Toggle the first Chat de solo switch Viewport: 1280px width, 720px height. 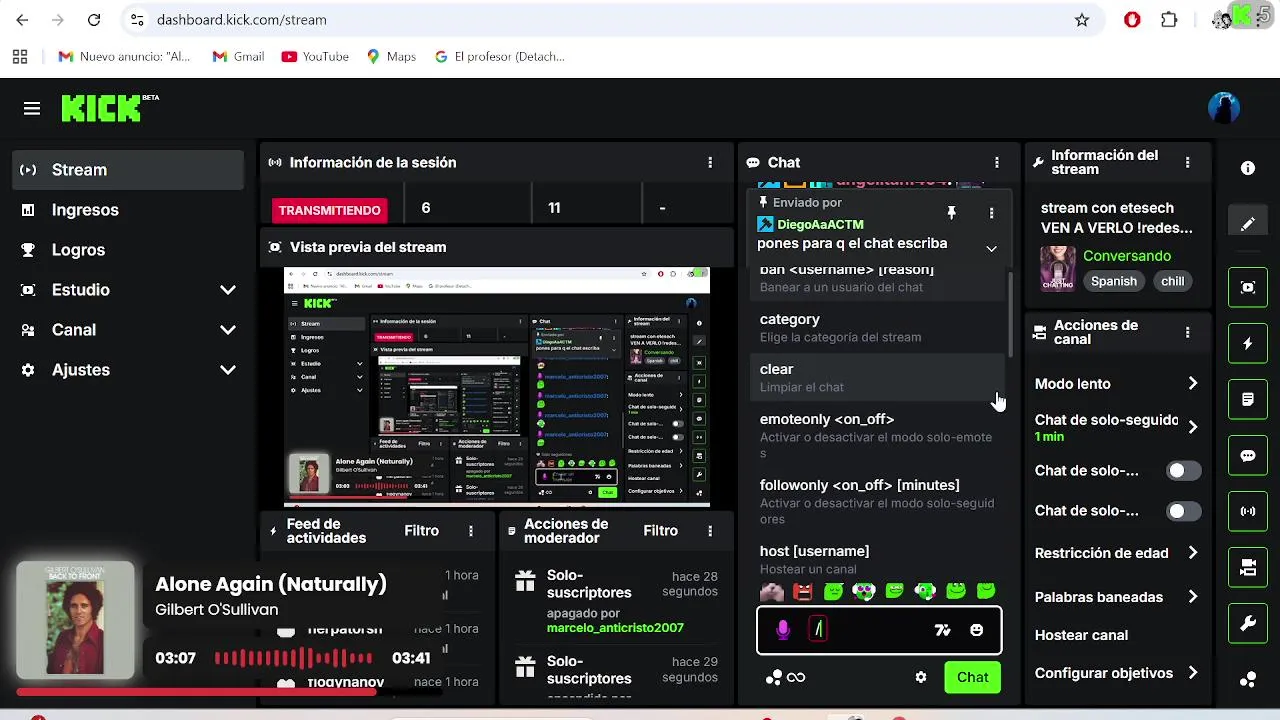[x=1184, y=470]
